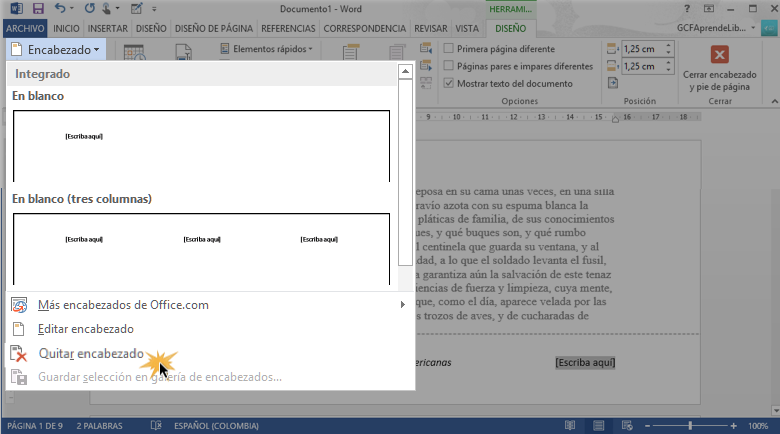Enable Primera página diferente checkbox

click(449, 48)
